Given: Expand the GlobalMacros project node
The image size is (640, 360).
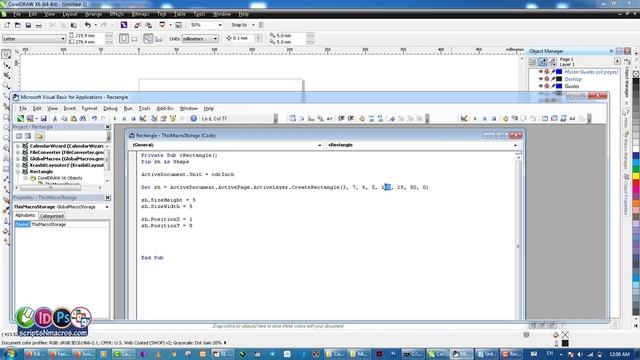Looking at the screenshot, I should tap(18, 159).
